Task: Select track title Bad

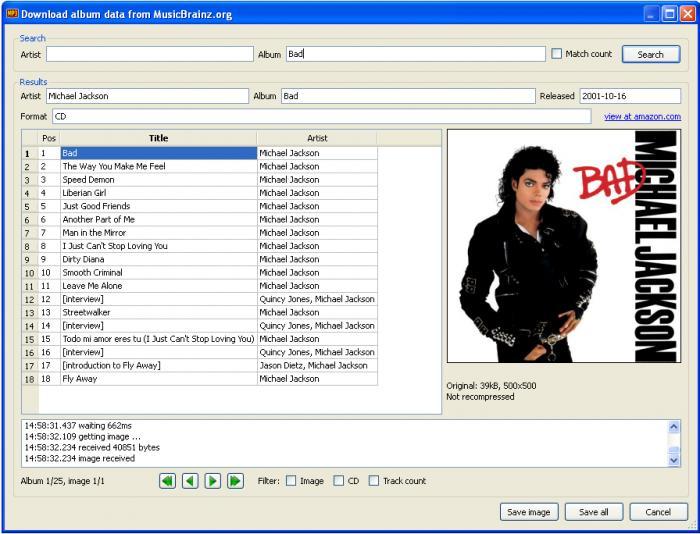Action: [158, 153]
